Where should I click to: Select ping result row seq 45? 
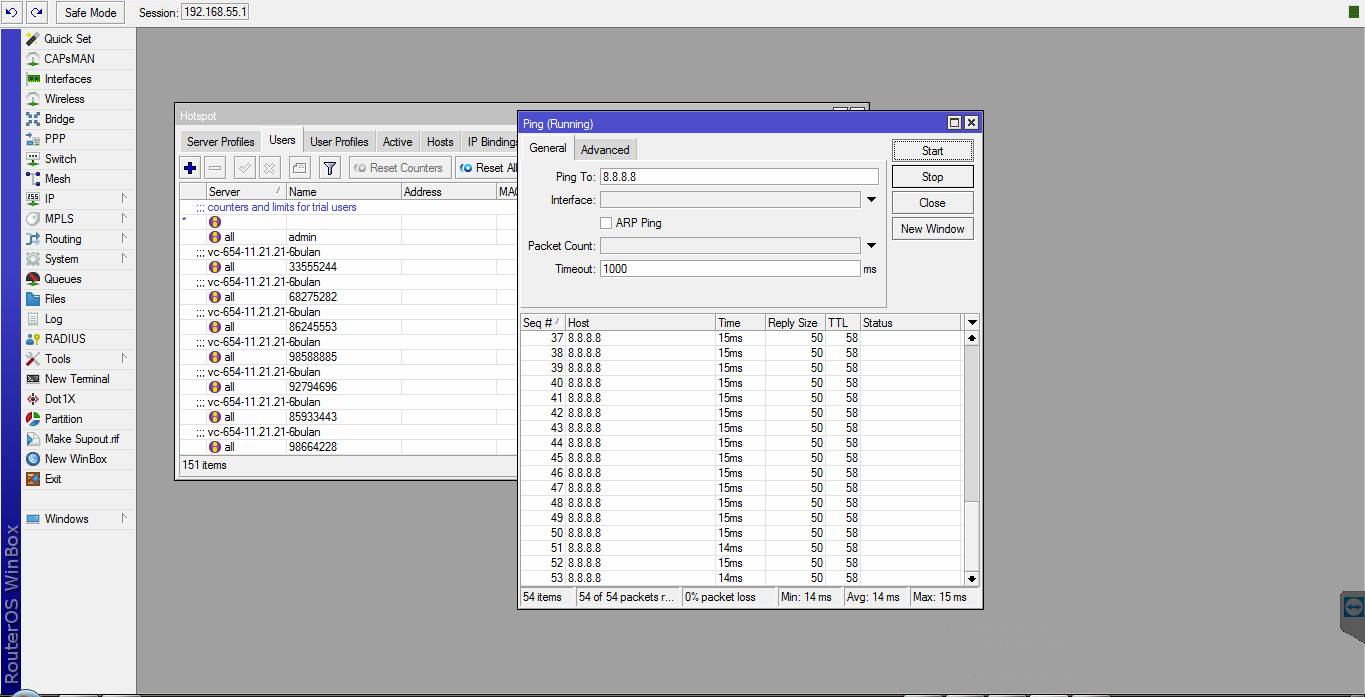(x=741, y=458)
